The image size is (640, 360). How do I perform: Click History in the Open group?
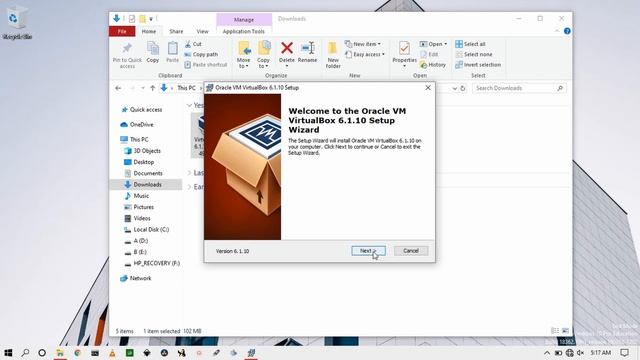coord(433,65)
